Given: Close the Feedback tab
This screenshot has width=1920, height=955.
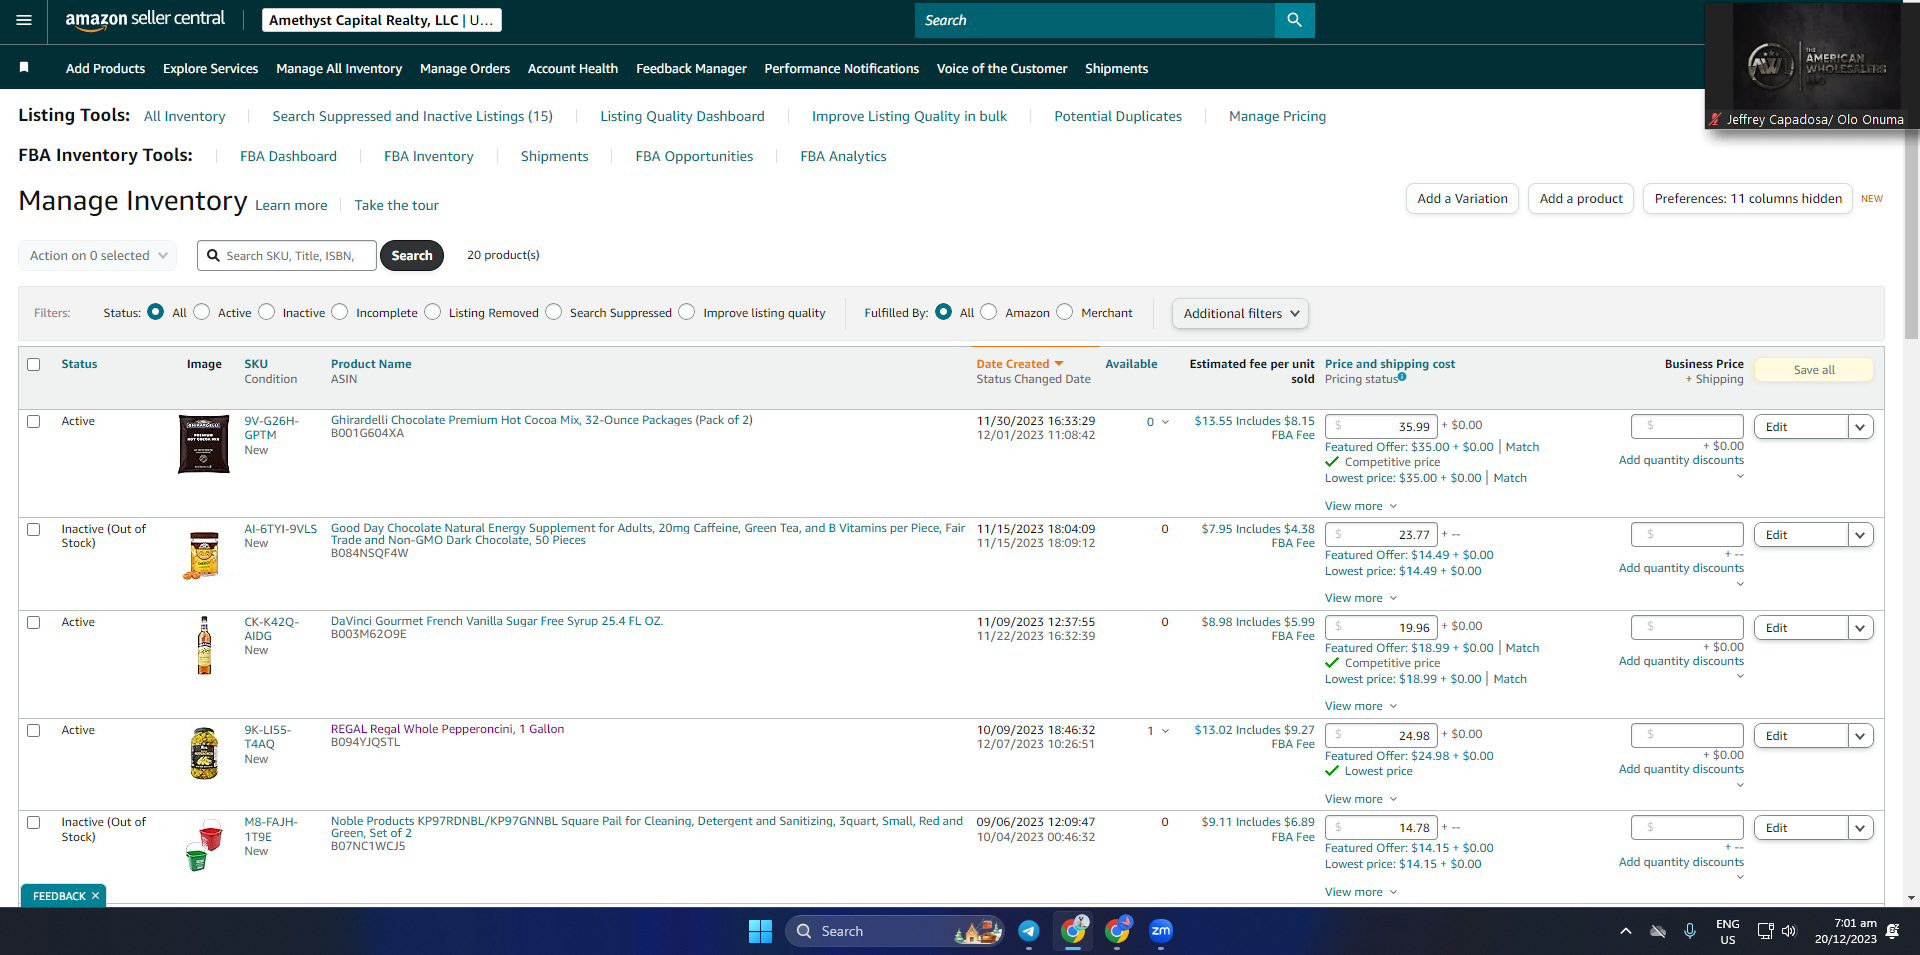Looking at the screenshot, I should coord(95,896).
